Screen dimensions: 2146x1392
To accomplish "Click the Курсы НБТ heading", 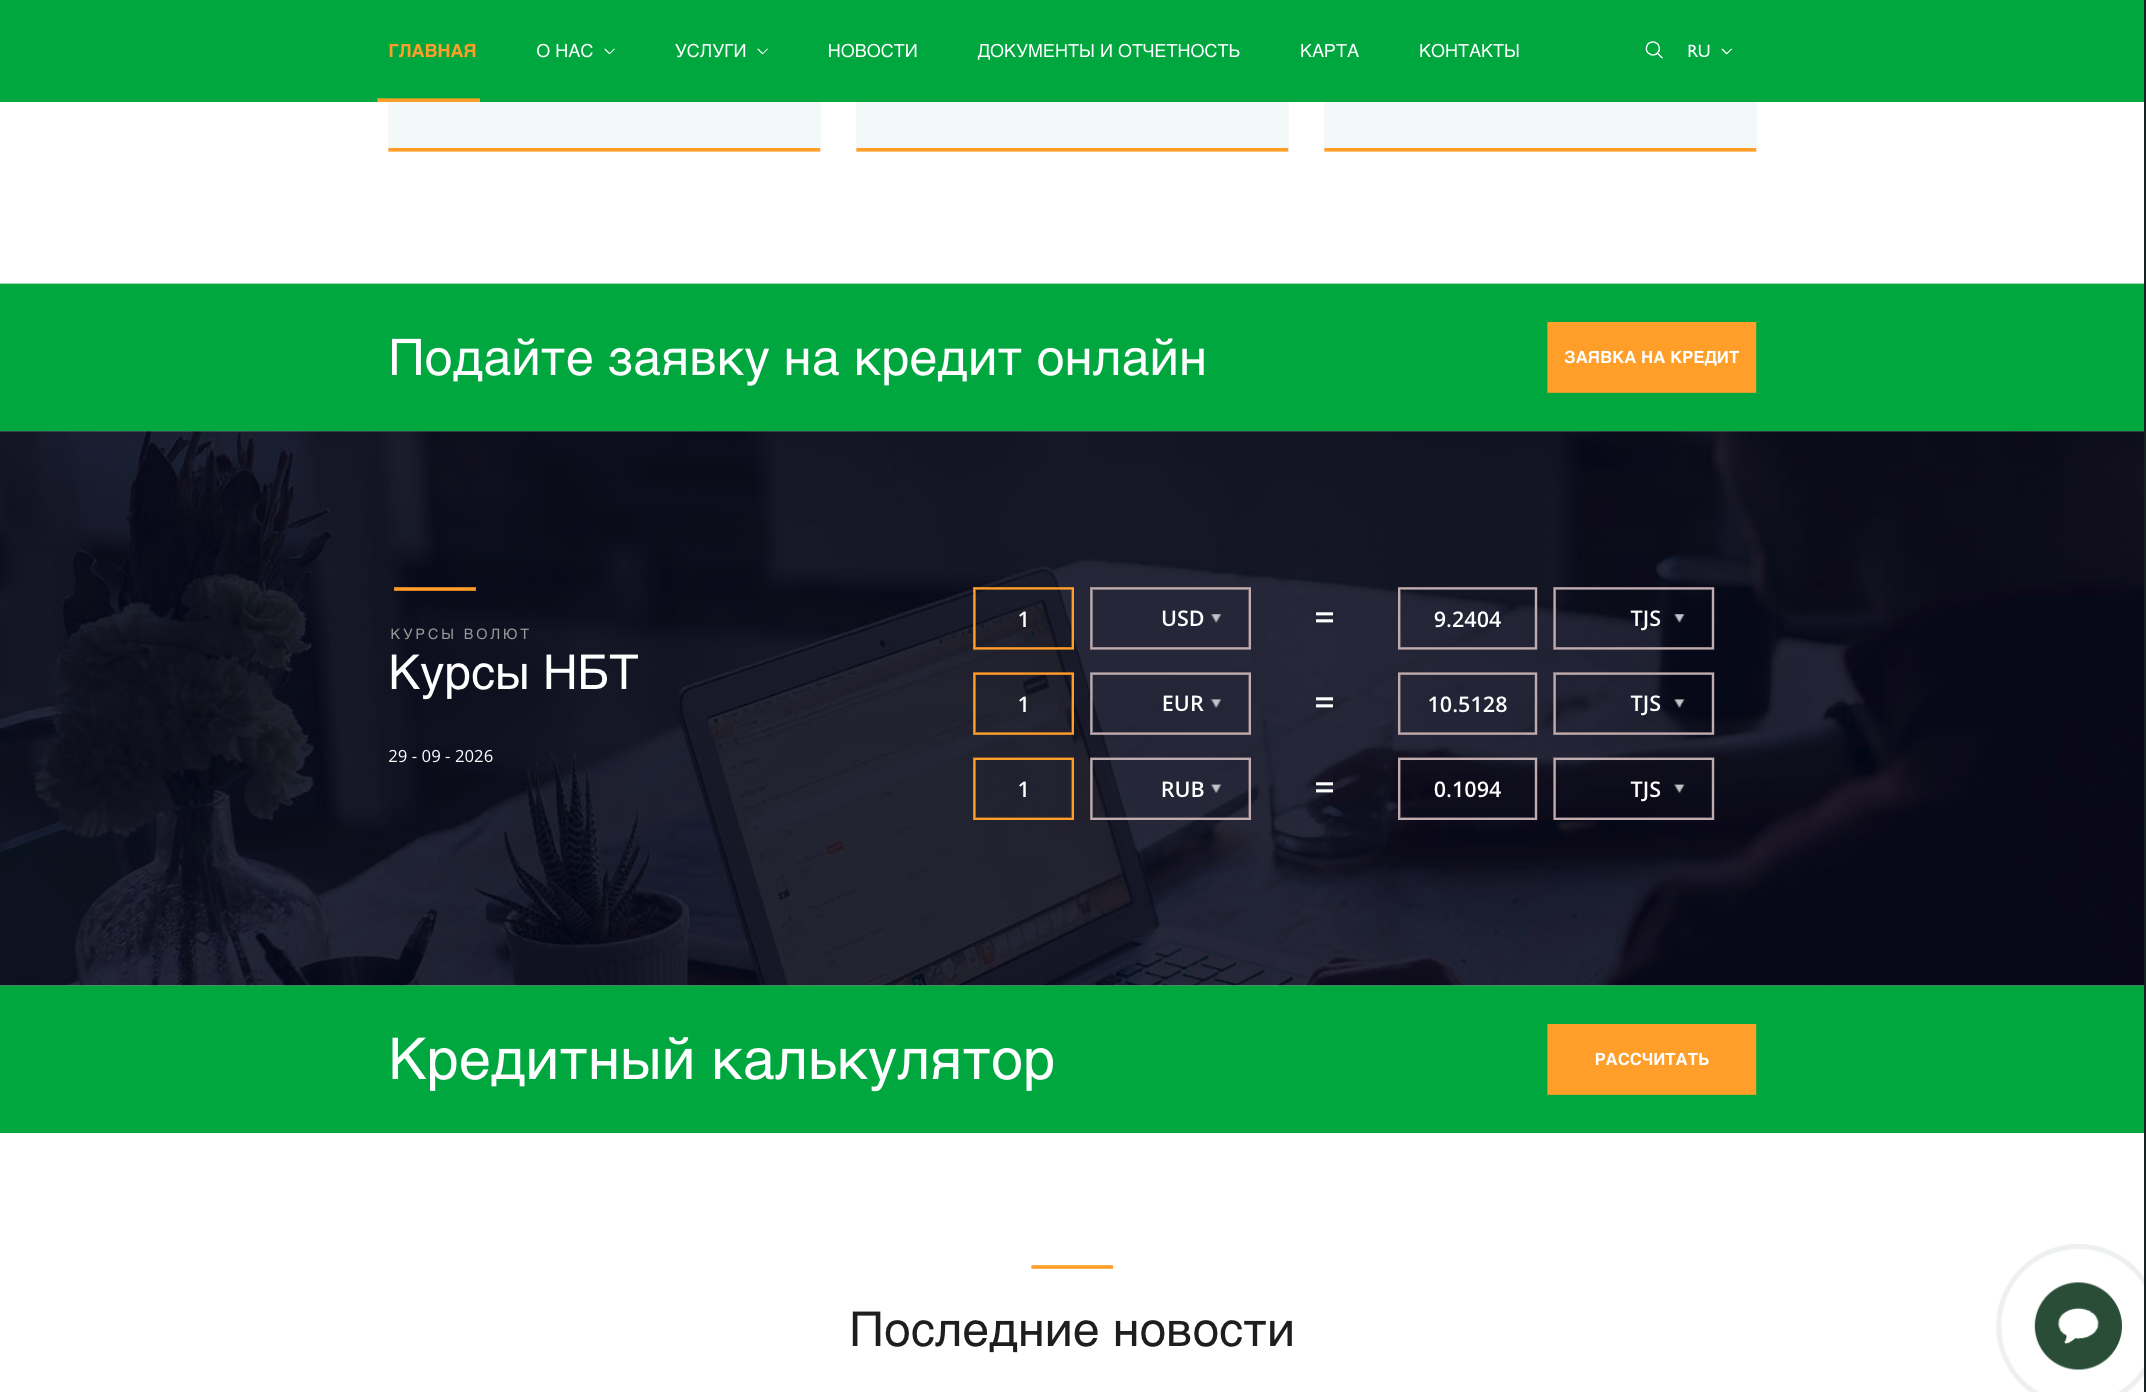I will pyautogui.click(x=513, y=672).
